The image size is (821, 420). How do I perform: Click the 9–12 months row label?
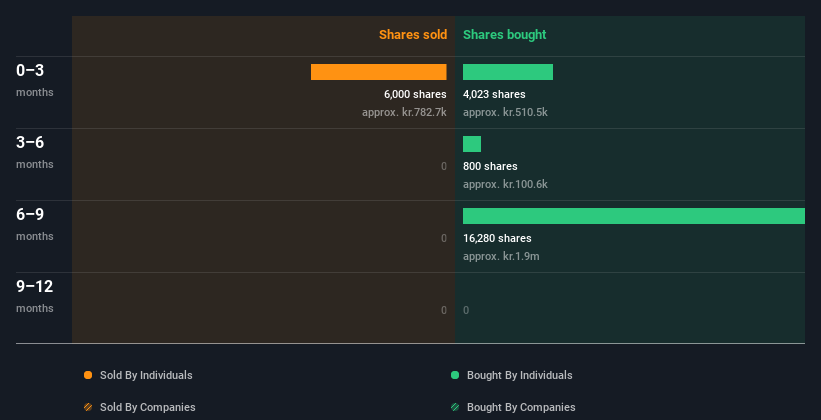[35, 296]
